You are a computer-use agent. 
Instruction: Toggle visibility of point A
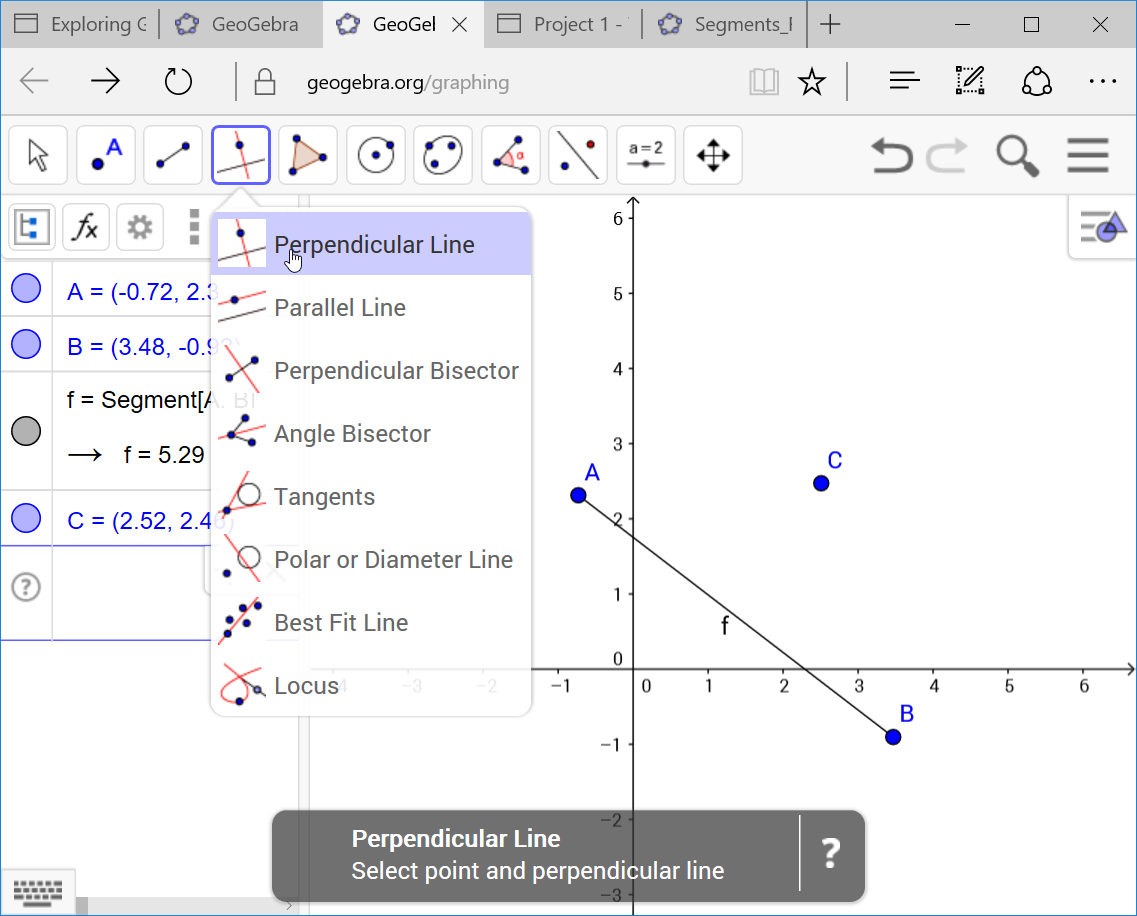coord(27,288)
